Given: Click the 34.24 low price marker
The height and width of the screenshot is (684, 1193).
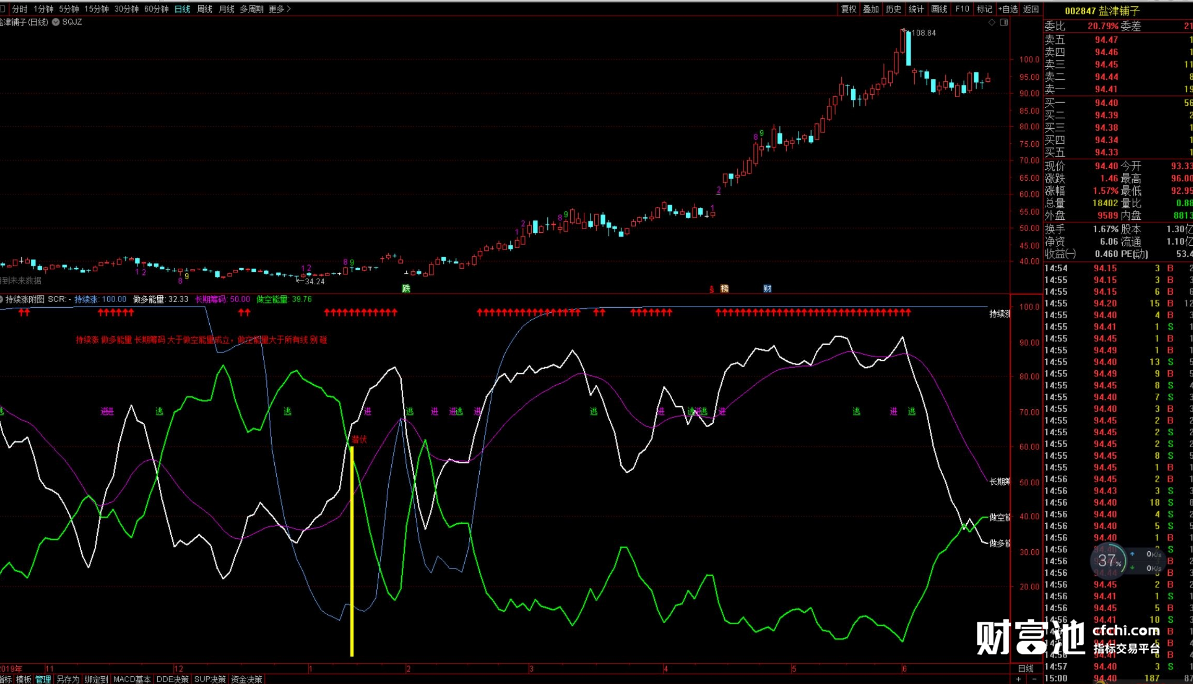Looking at the screenshot, I should click(315, 282).
